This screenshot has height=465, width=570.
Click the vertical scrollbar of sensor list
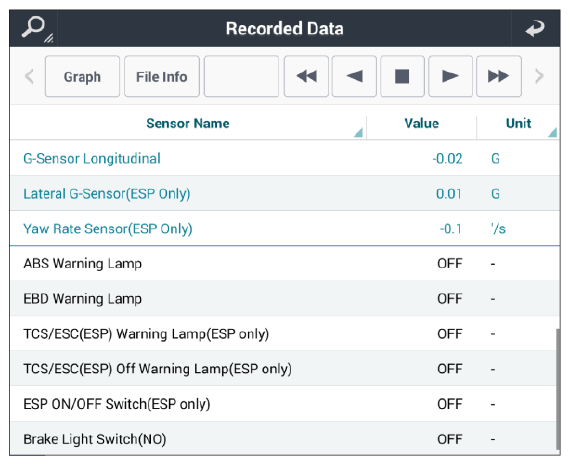[x=558, y=389]
